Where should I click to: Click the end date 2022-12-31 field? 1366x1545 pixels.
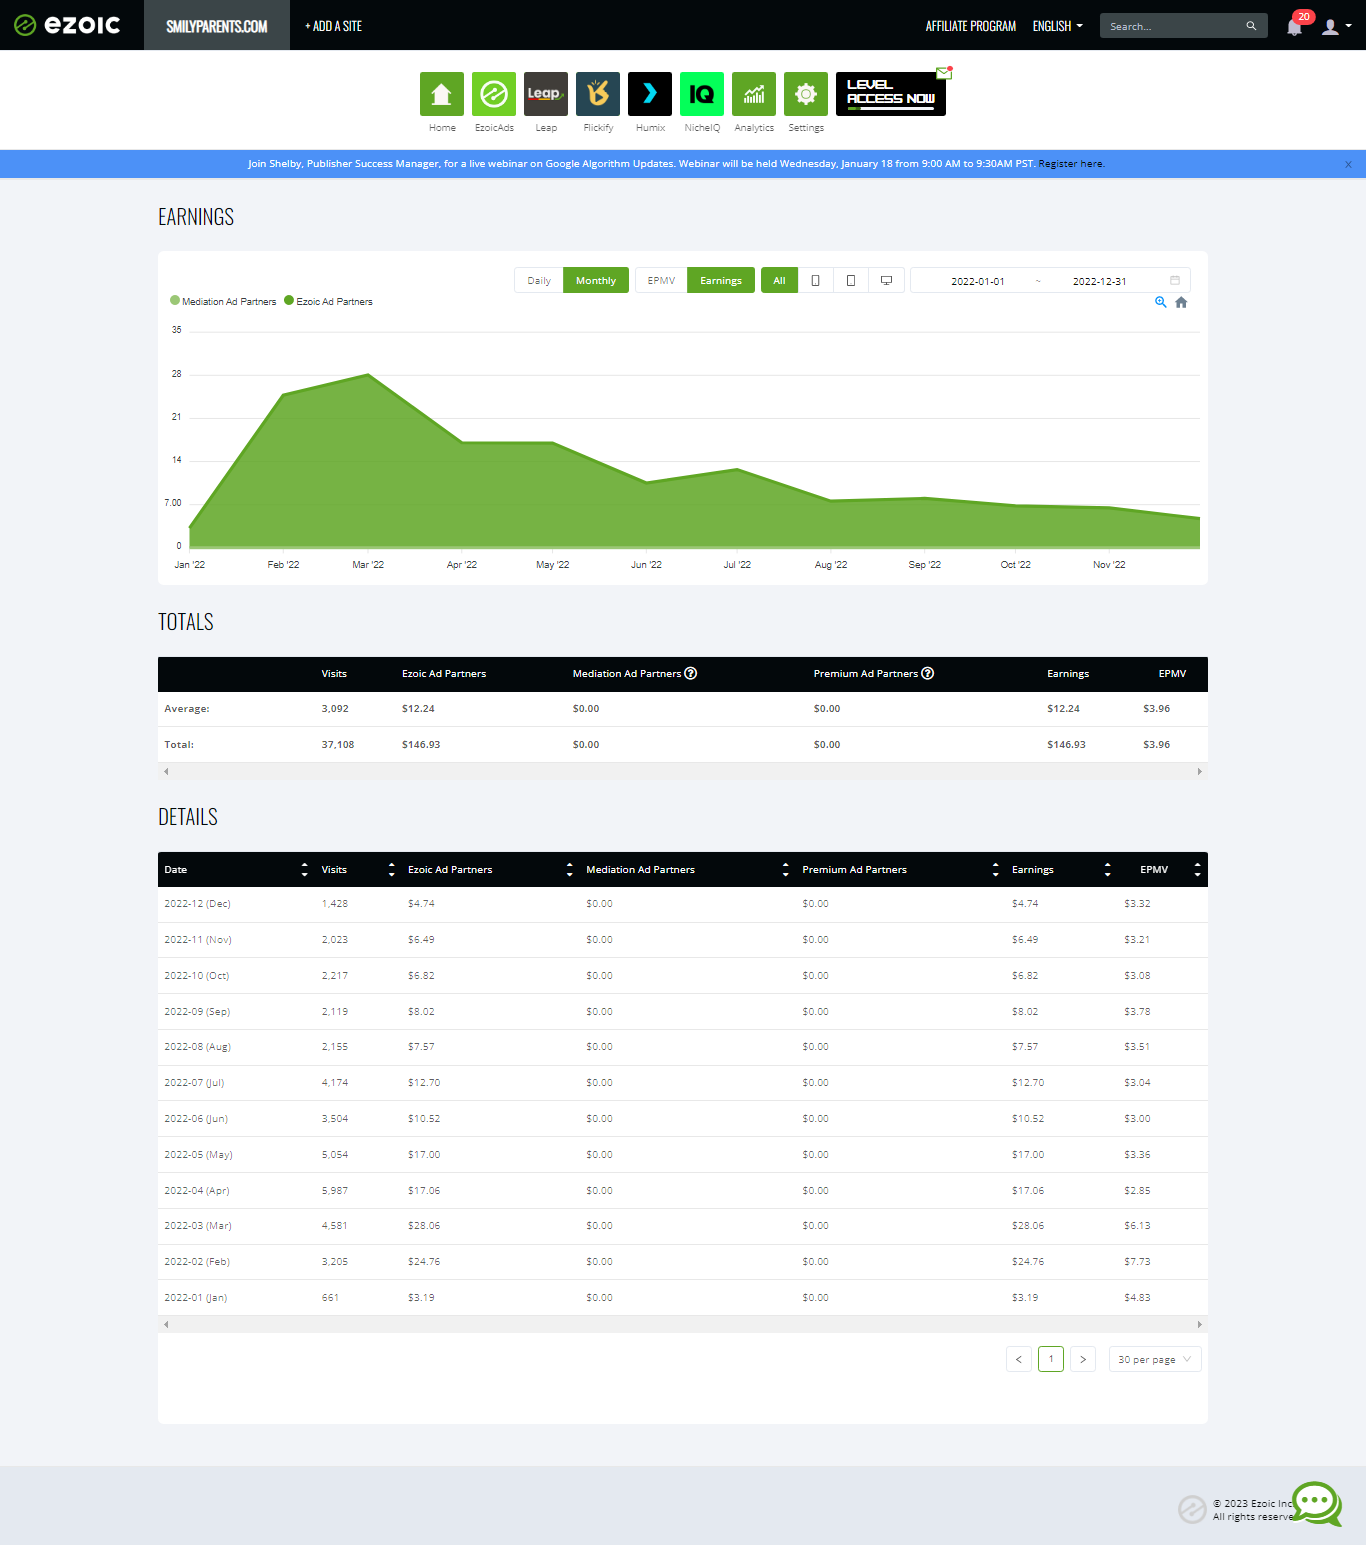click(1099, 281)
